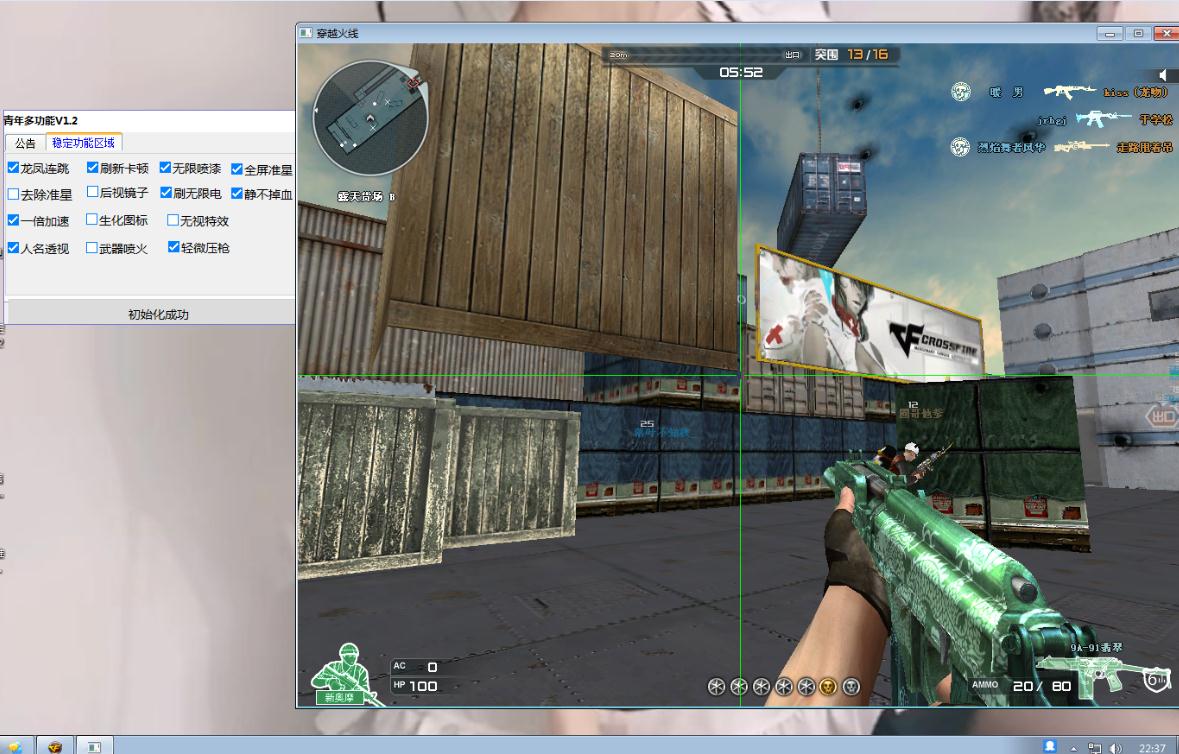
Task: Click the first silver kill medal icon
Action: [717, 686]
